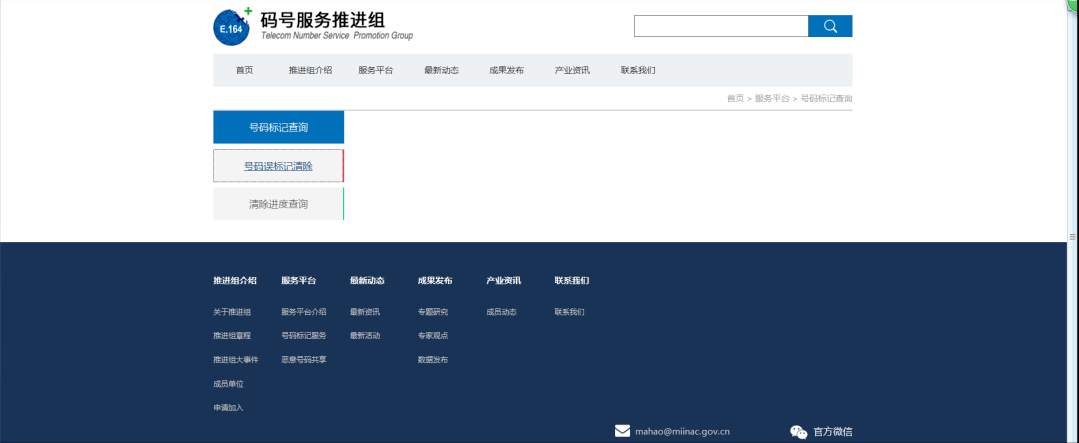Viewport: 1079px width, 443px height.
Task: Open footer link 最新活动
Action: (365, 336)
